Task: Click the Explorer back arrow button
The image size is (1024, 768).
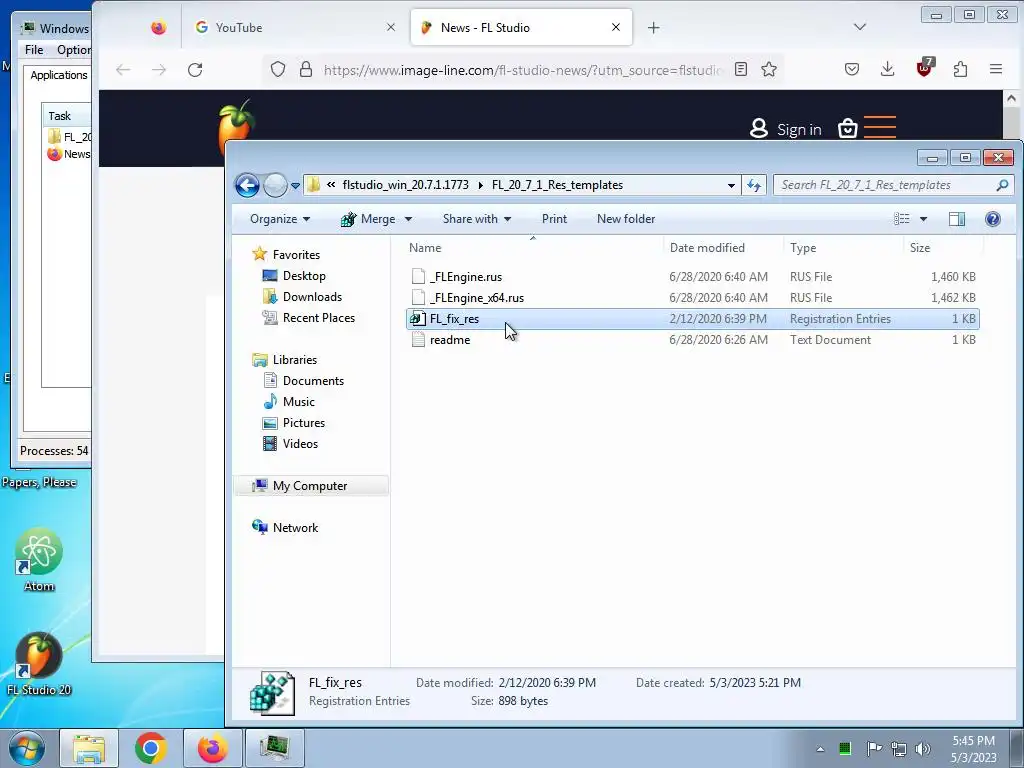Action: (247, 185)
